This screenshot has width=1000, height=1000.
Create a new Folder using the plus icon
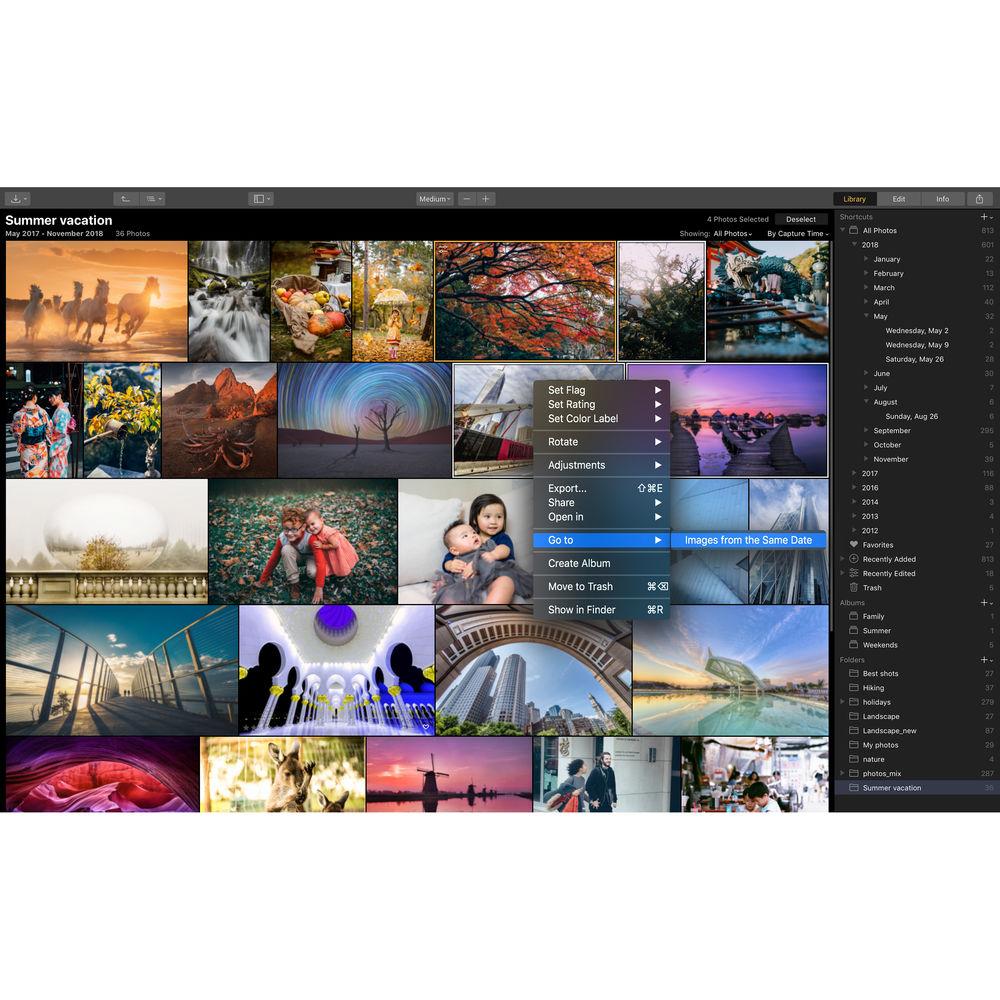click(x=986, y=659)
